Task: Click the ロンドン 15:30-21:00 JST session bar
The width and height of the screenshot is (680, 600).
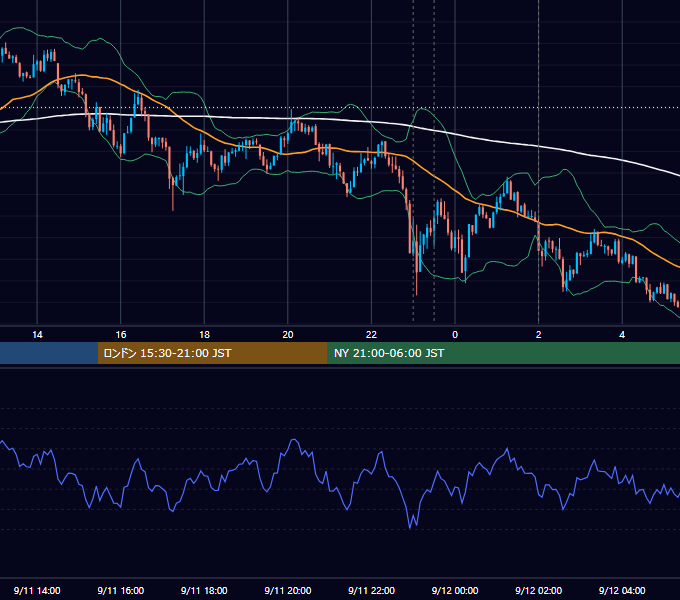Action: click(x=212, y=353)
